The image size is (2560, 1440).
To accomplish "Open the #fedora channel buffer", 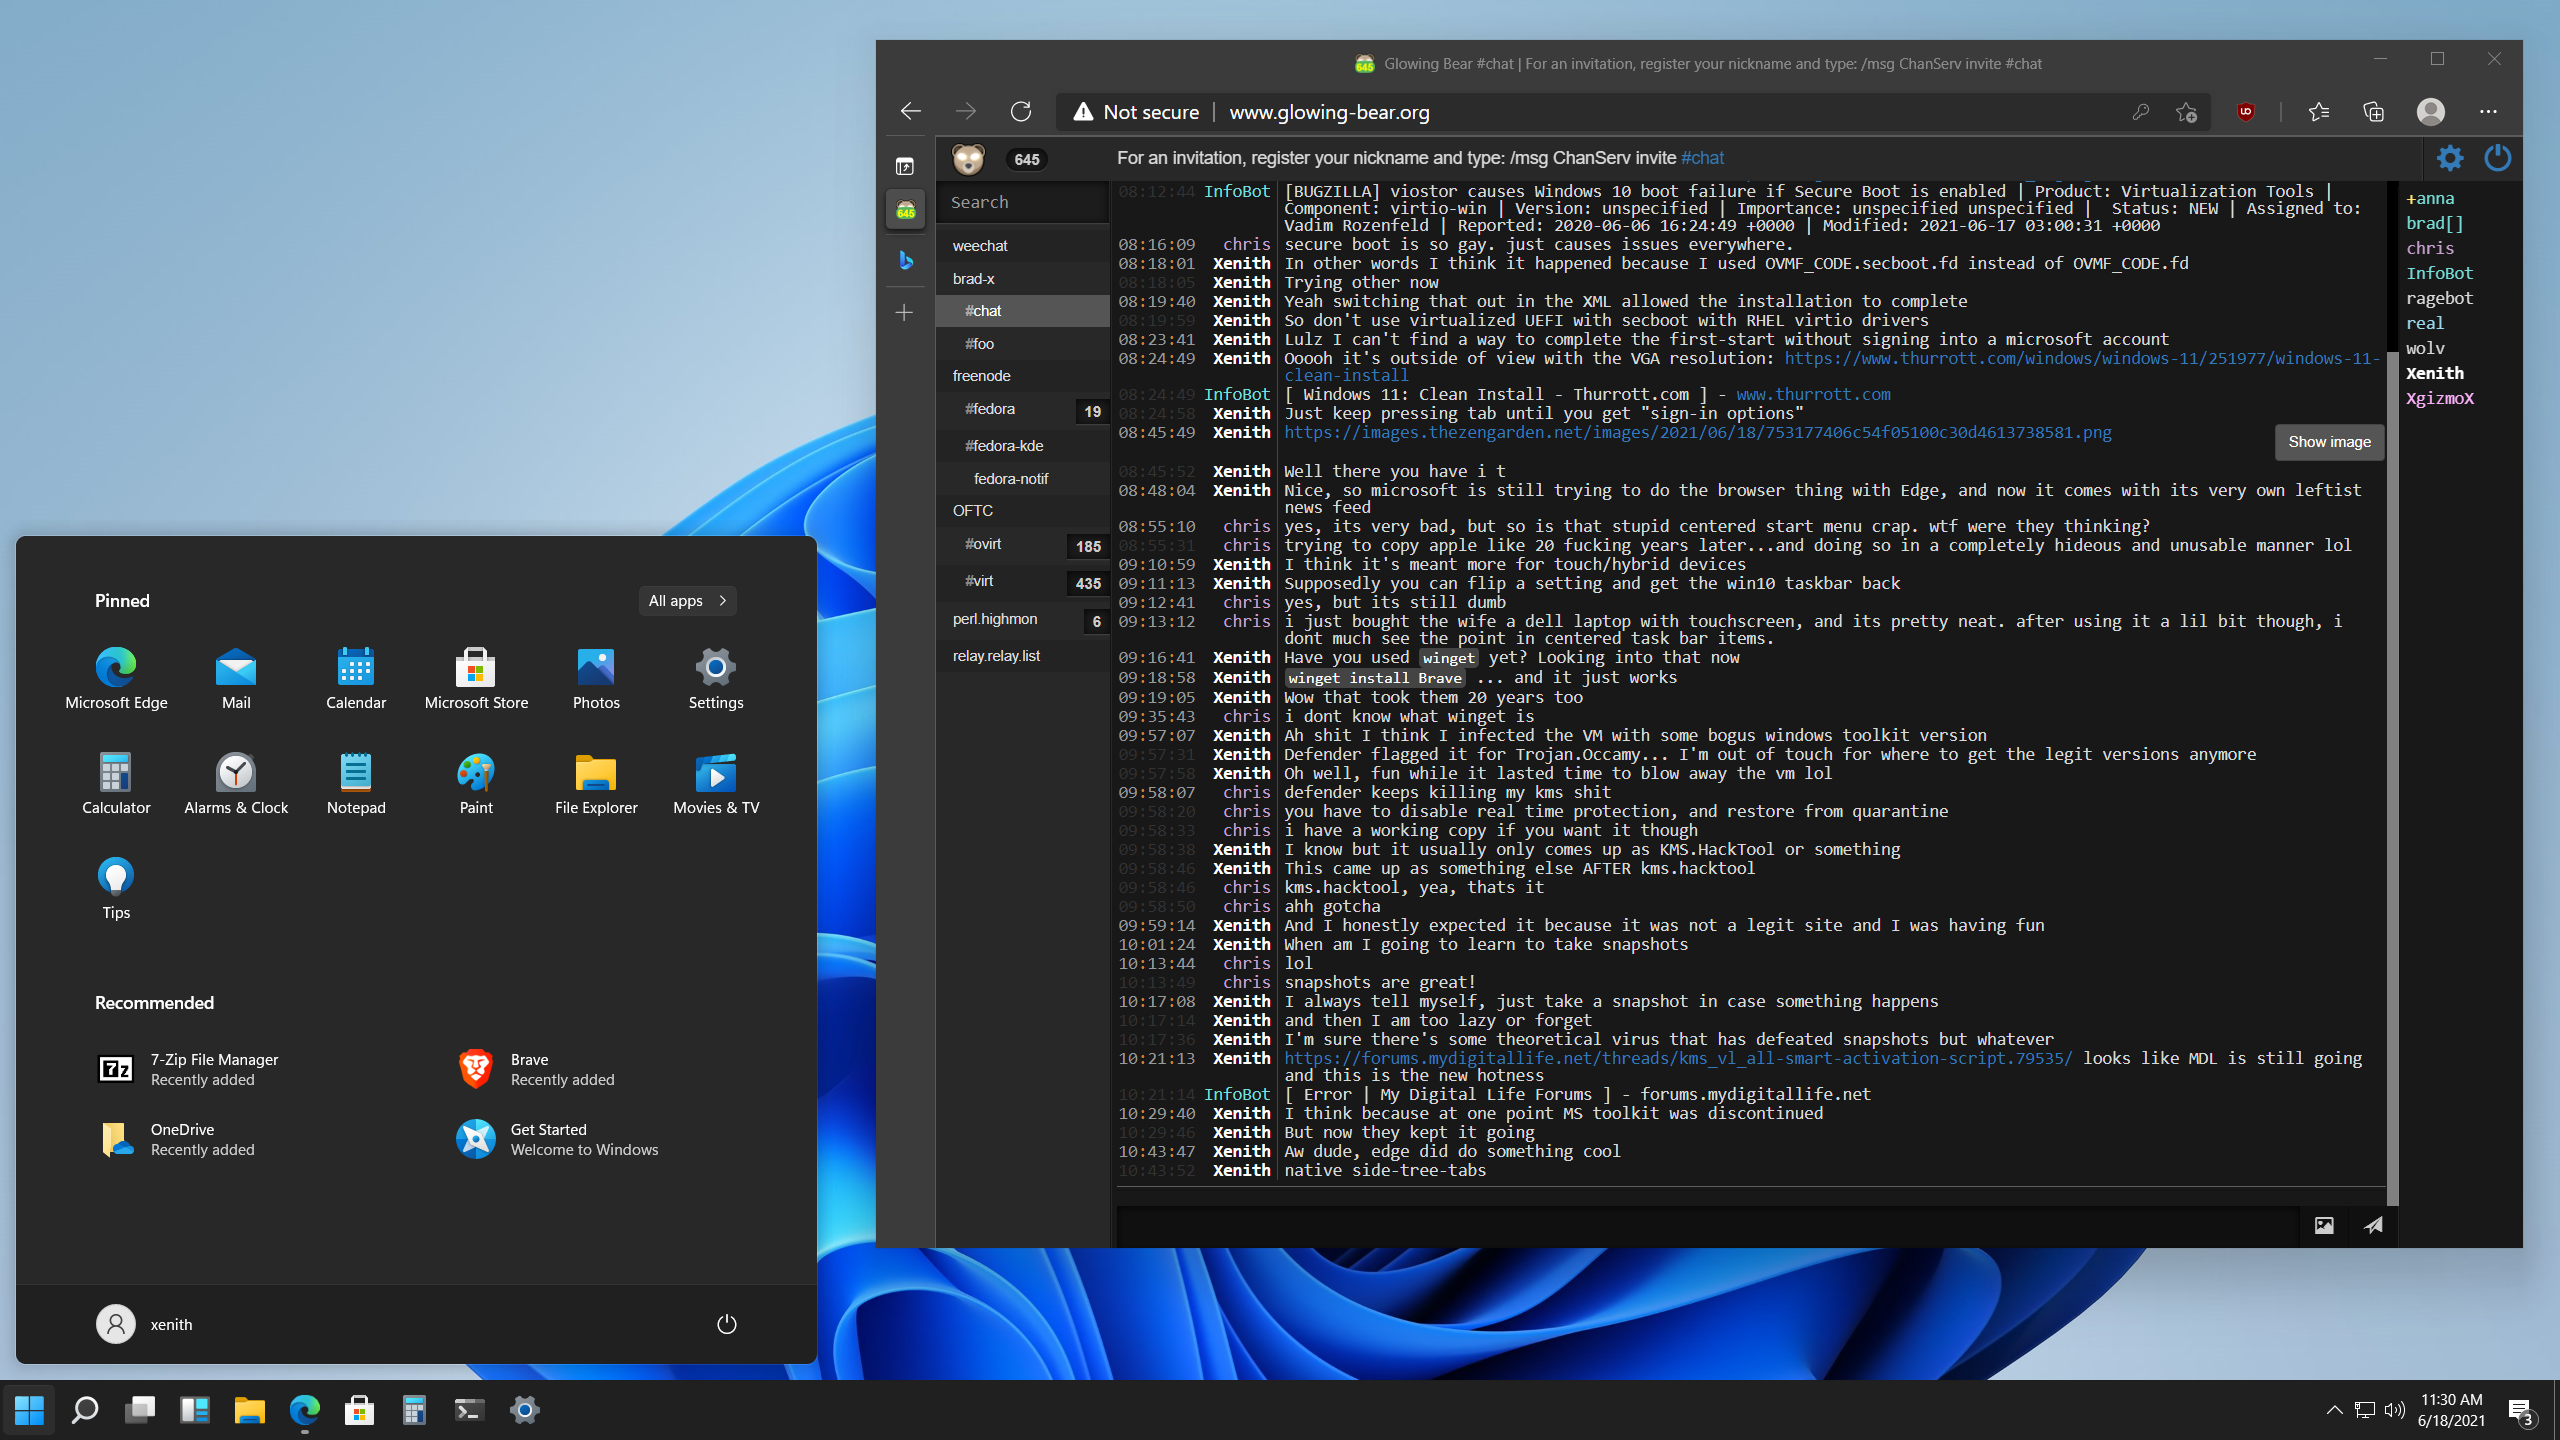I will [1023, 410].
